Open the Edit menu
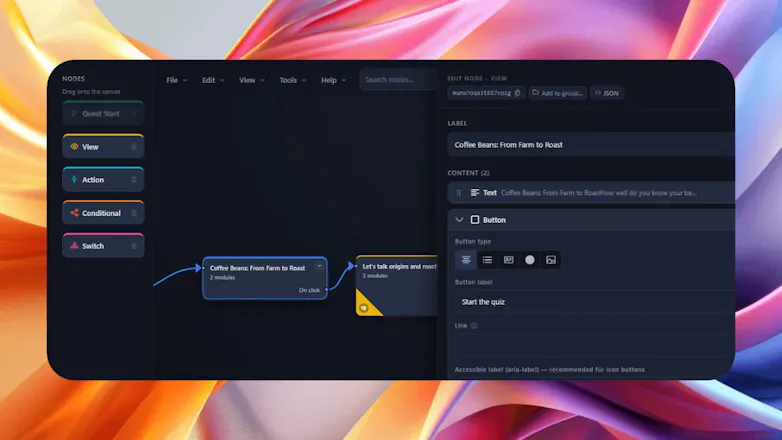Image resolution: width=782 pixels, height=440 pixels. click(x=213, y=80)
